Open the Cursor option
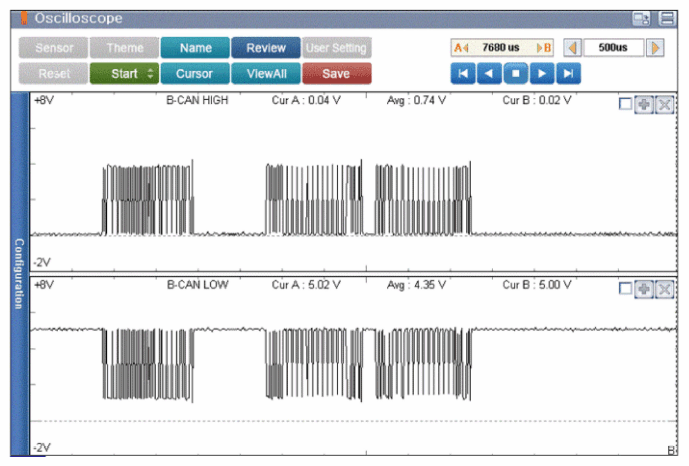 194,73
